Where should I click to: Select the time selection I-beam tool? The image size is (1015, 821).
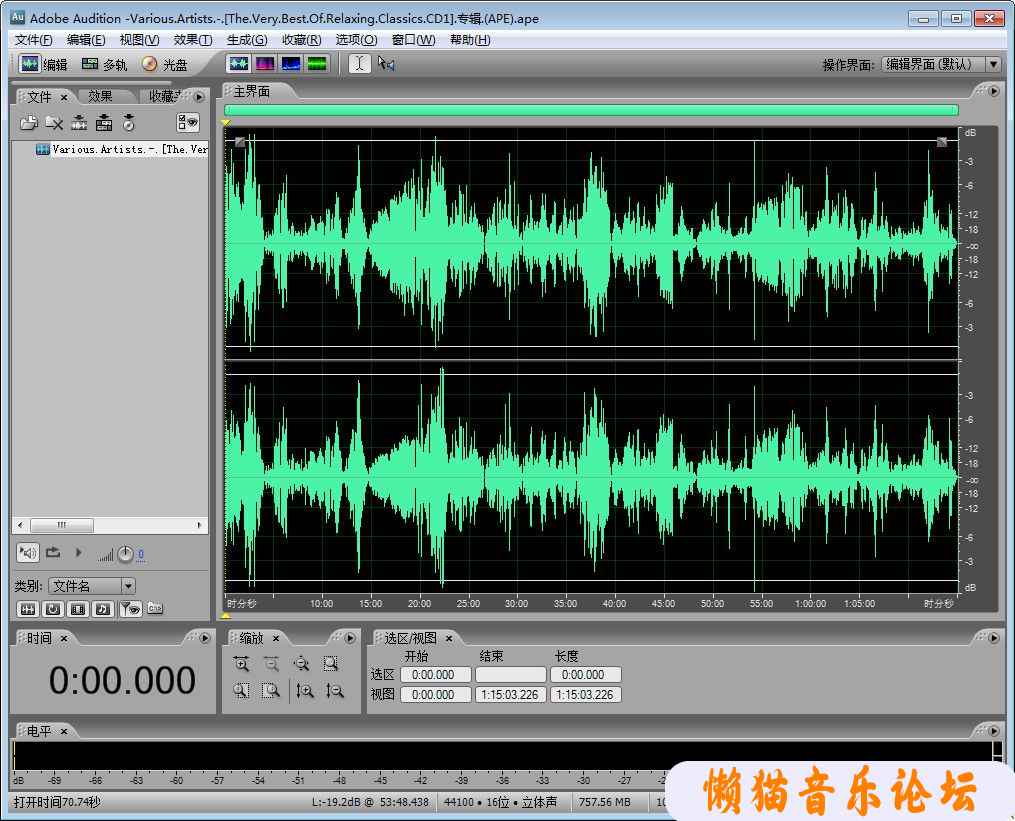[x=359, y=64]
